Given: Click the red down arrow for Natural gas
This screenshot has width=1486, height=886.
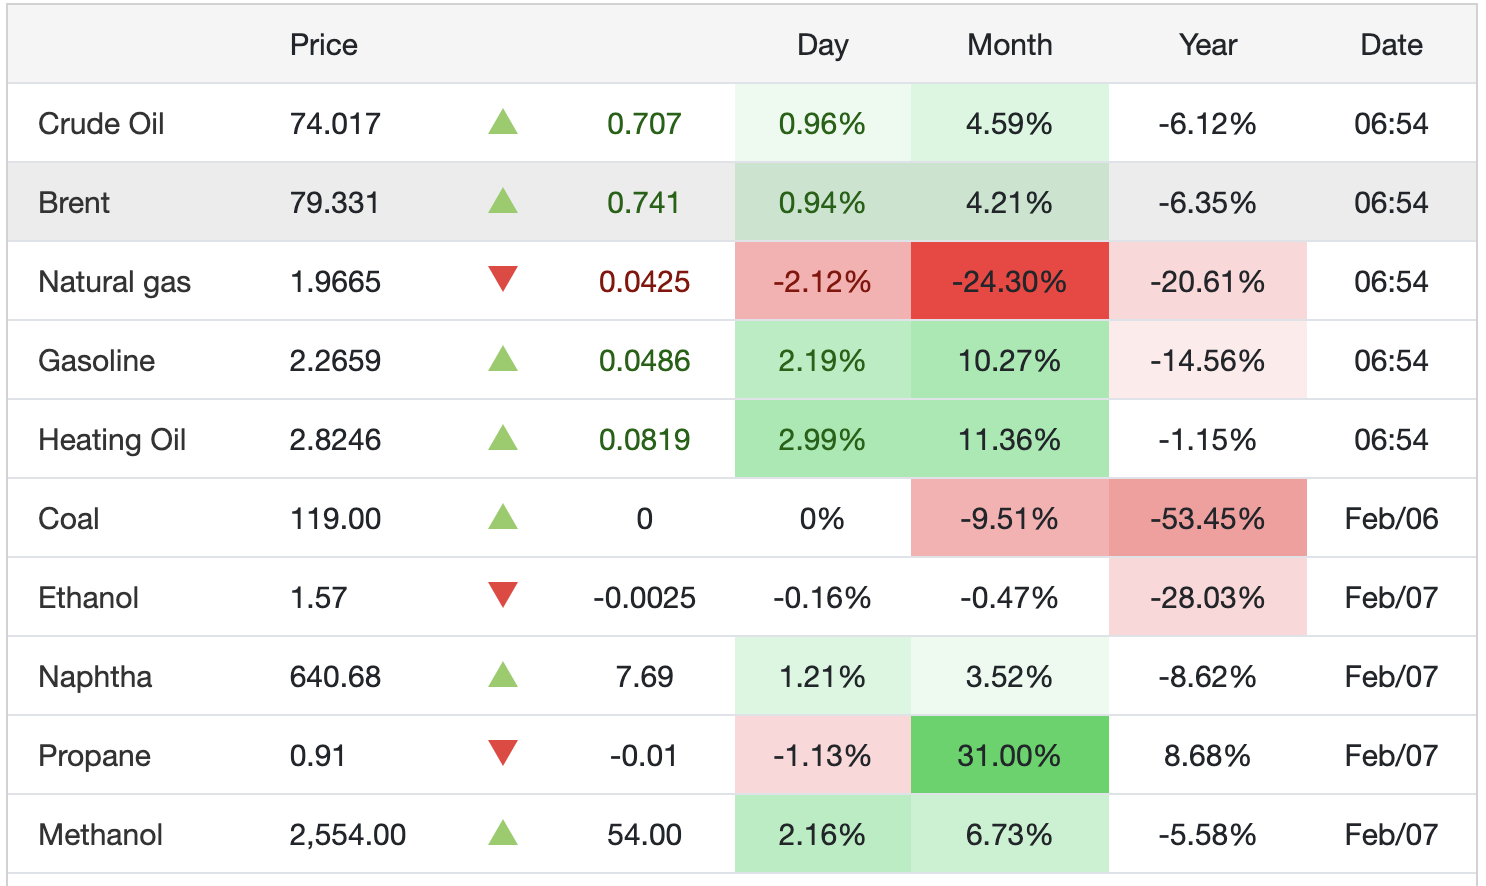Looking at the screenshot, I should [503, 279].
